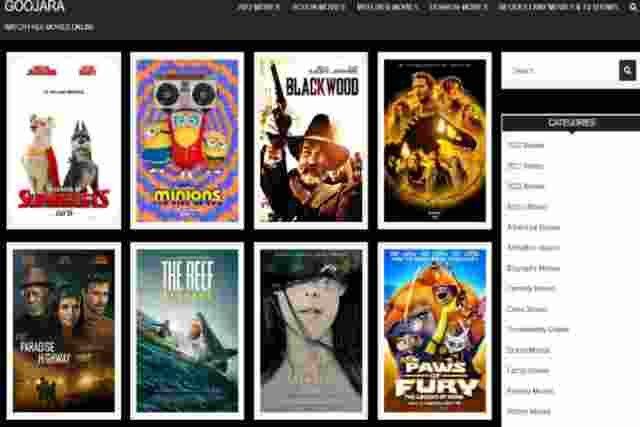Open the header search magnifier icon
The height and width of the screenshot is (427, 640).
(x=634, y=7)
